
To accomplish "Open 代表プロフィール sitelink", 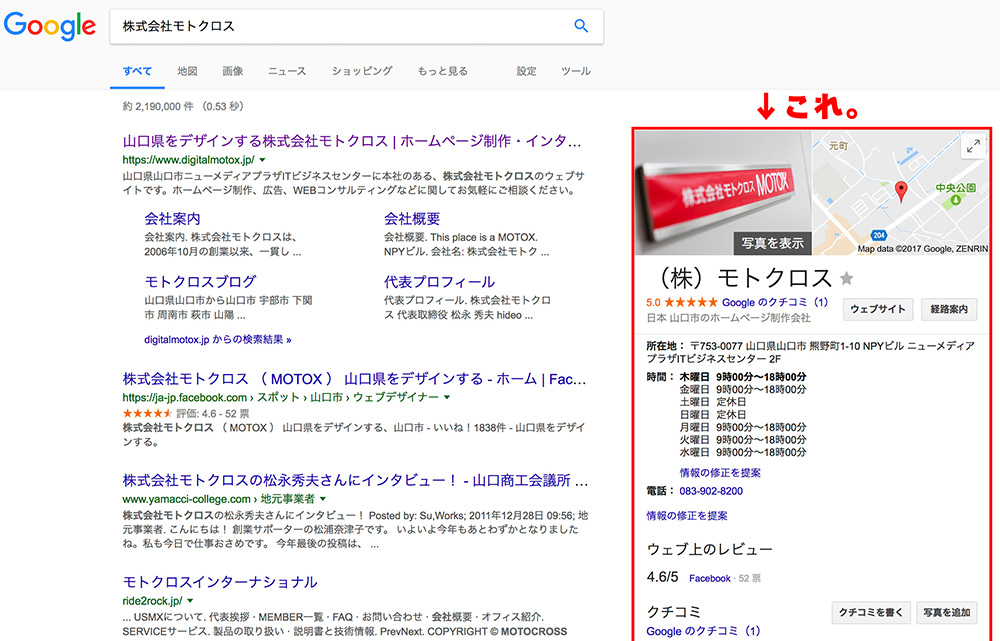I will coord(439,281).
